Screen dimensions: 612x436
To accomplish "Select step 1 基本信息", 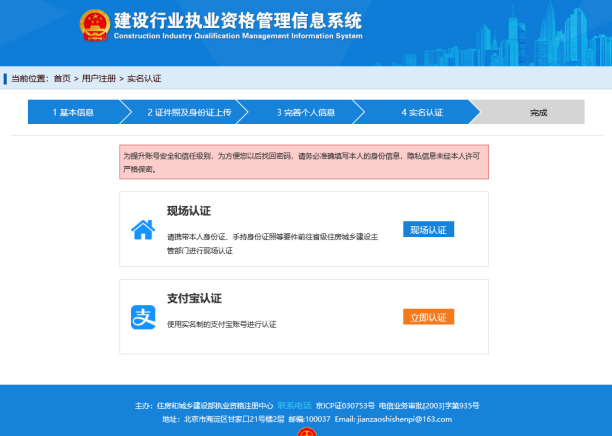I will (73, 113).
